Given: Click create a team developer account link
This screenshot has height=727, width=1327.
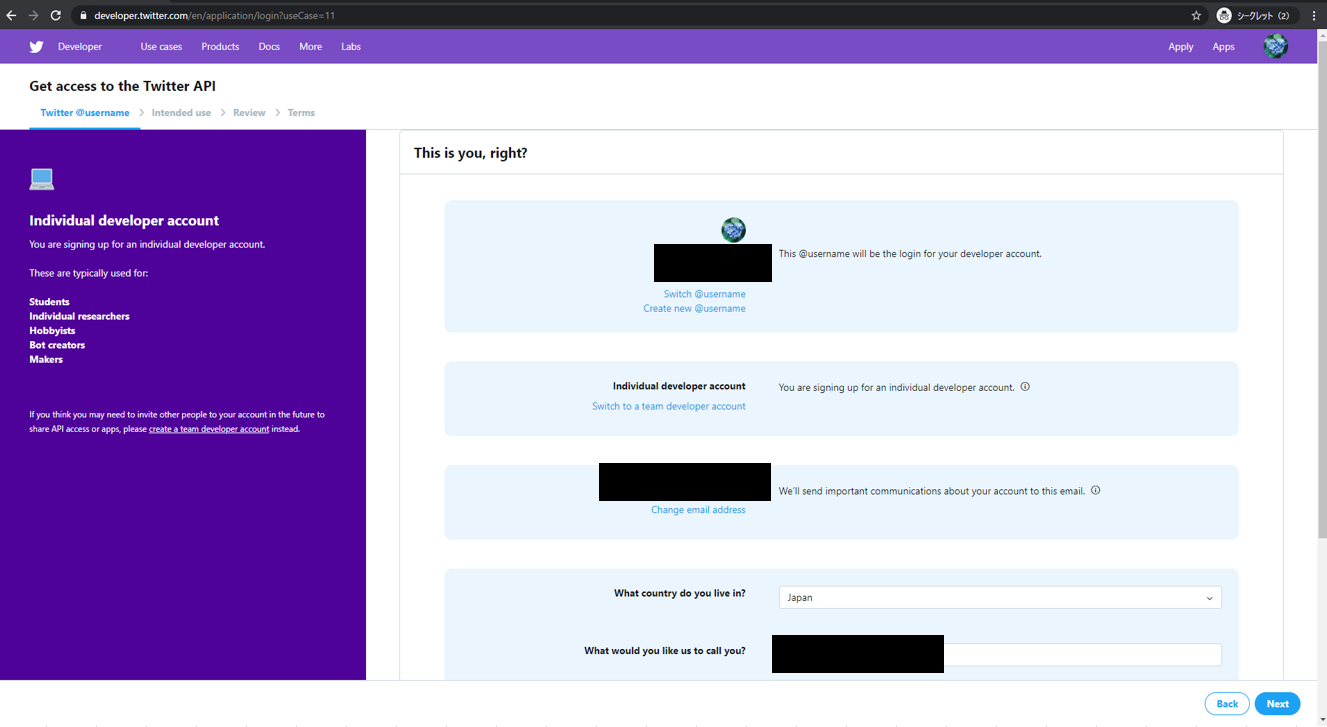Looking at the screenshot, I should pos(209,429).
